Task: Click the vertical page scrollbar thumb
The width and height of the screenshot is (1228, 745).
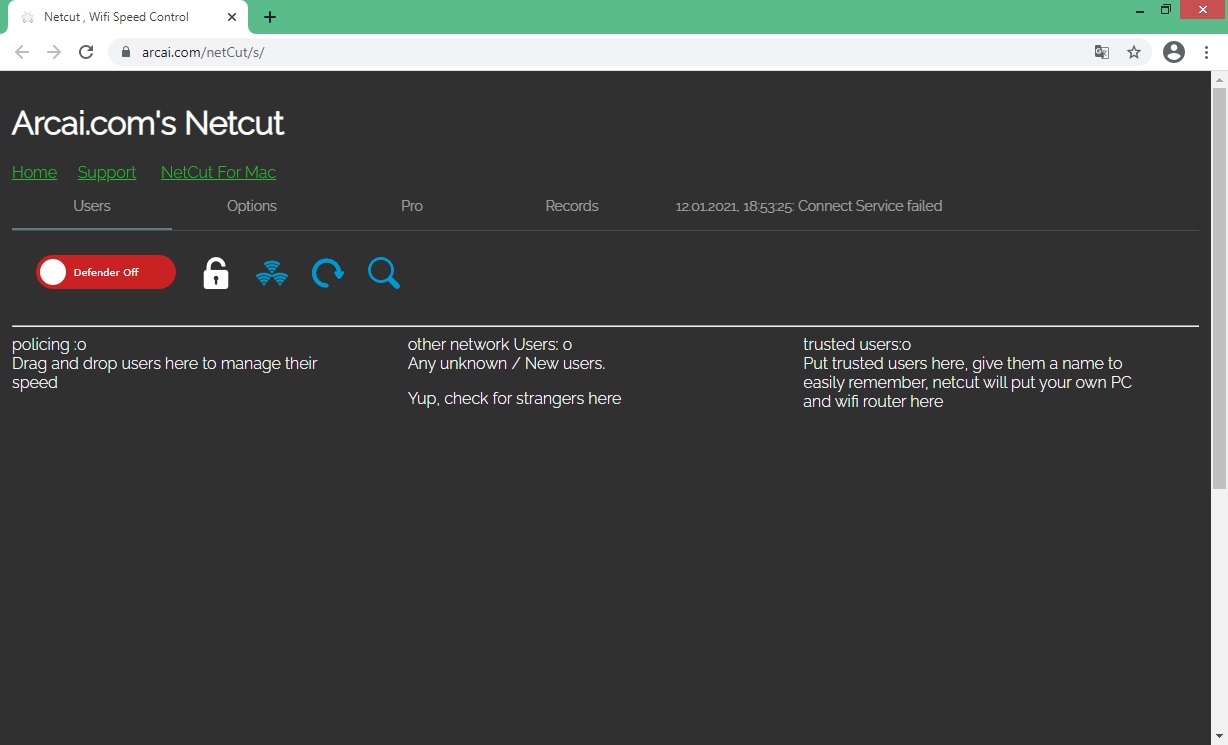Action: pos(1219,288)
